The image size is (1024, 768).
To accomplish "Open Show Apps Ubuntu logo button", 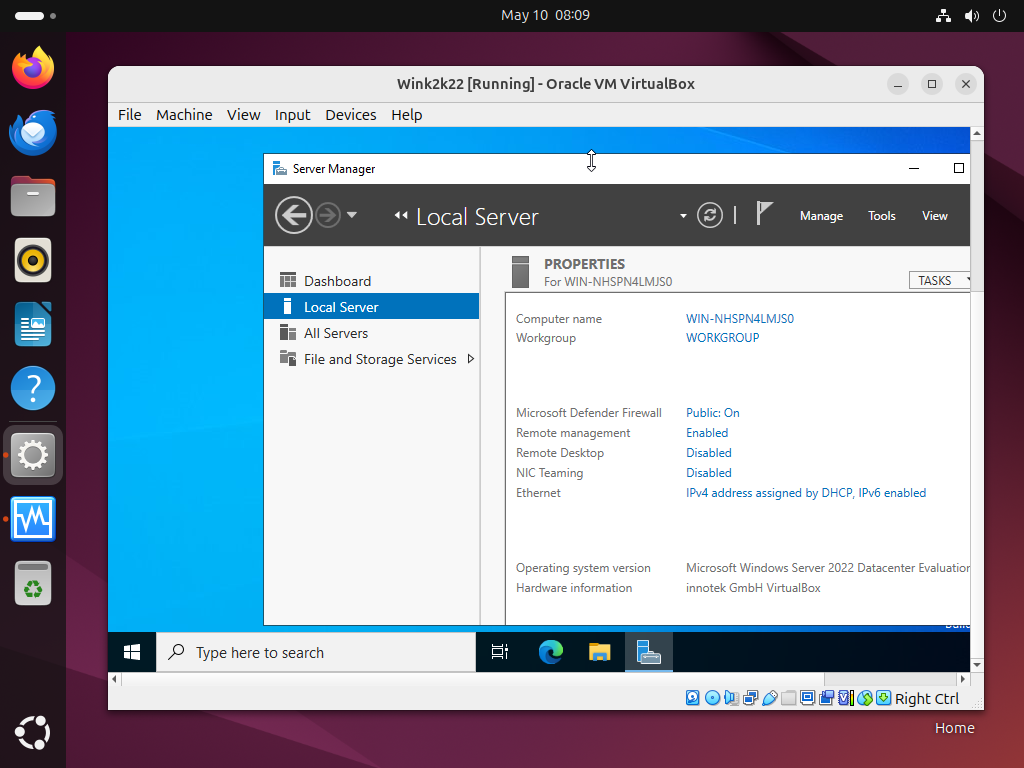I will tap(33, 732).
